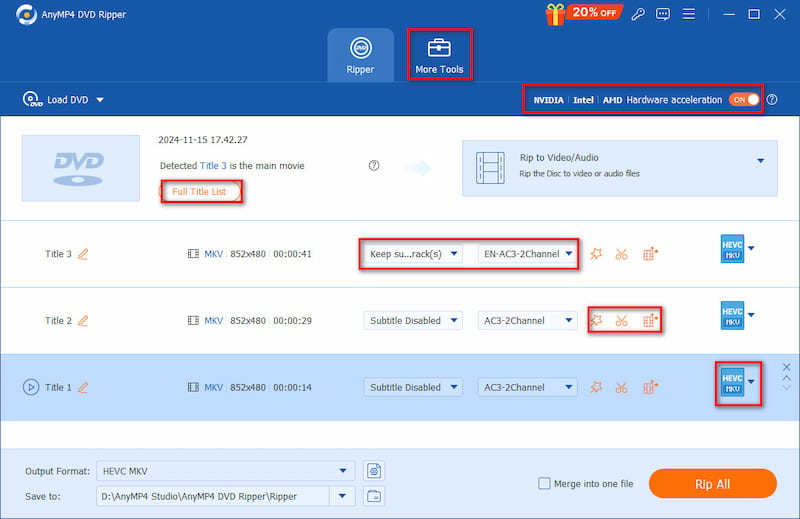Open the scissors cut tool for Title 1

click(621, 387)
